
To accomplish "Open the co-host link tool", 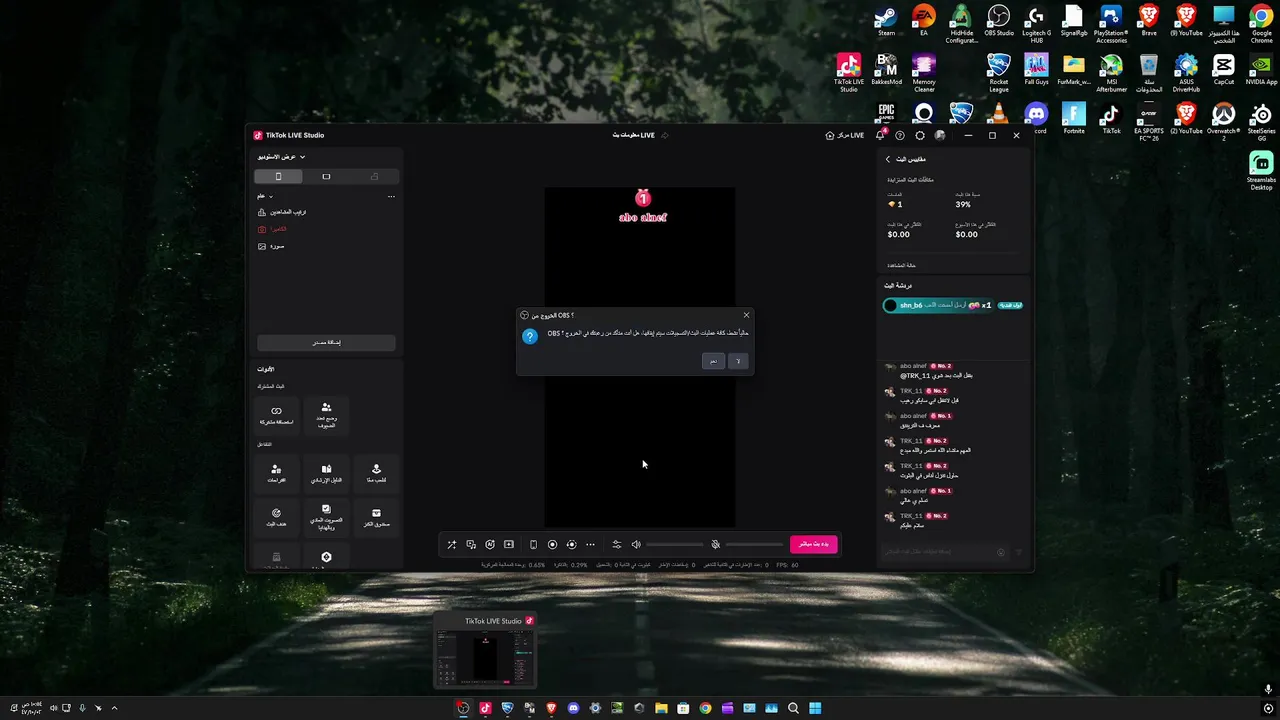I will tap(277, 415).
